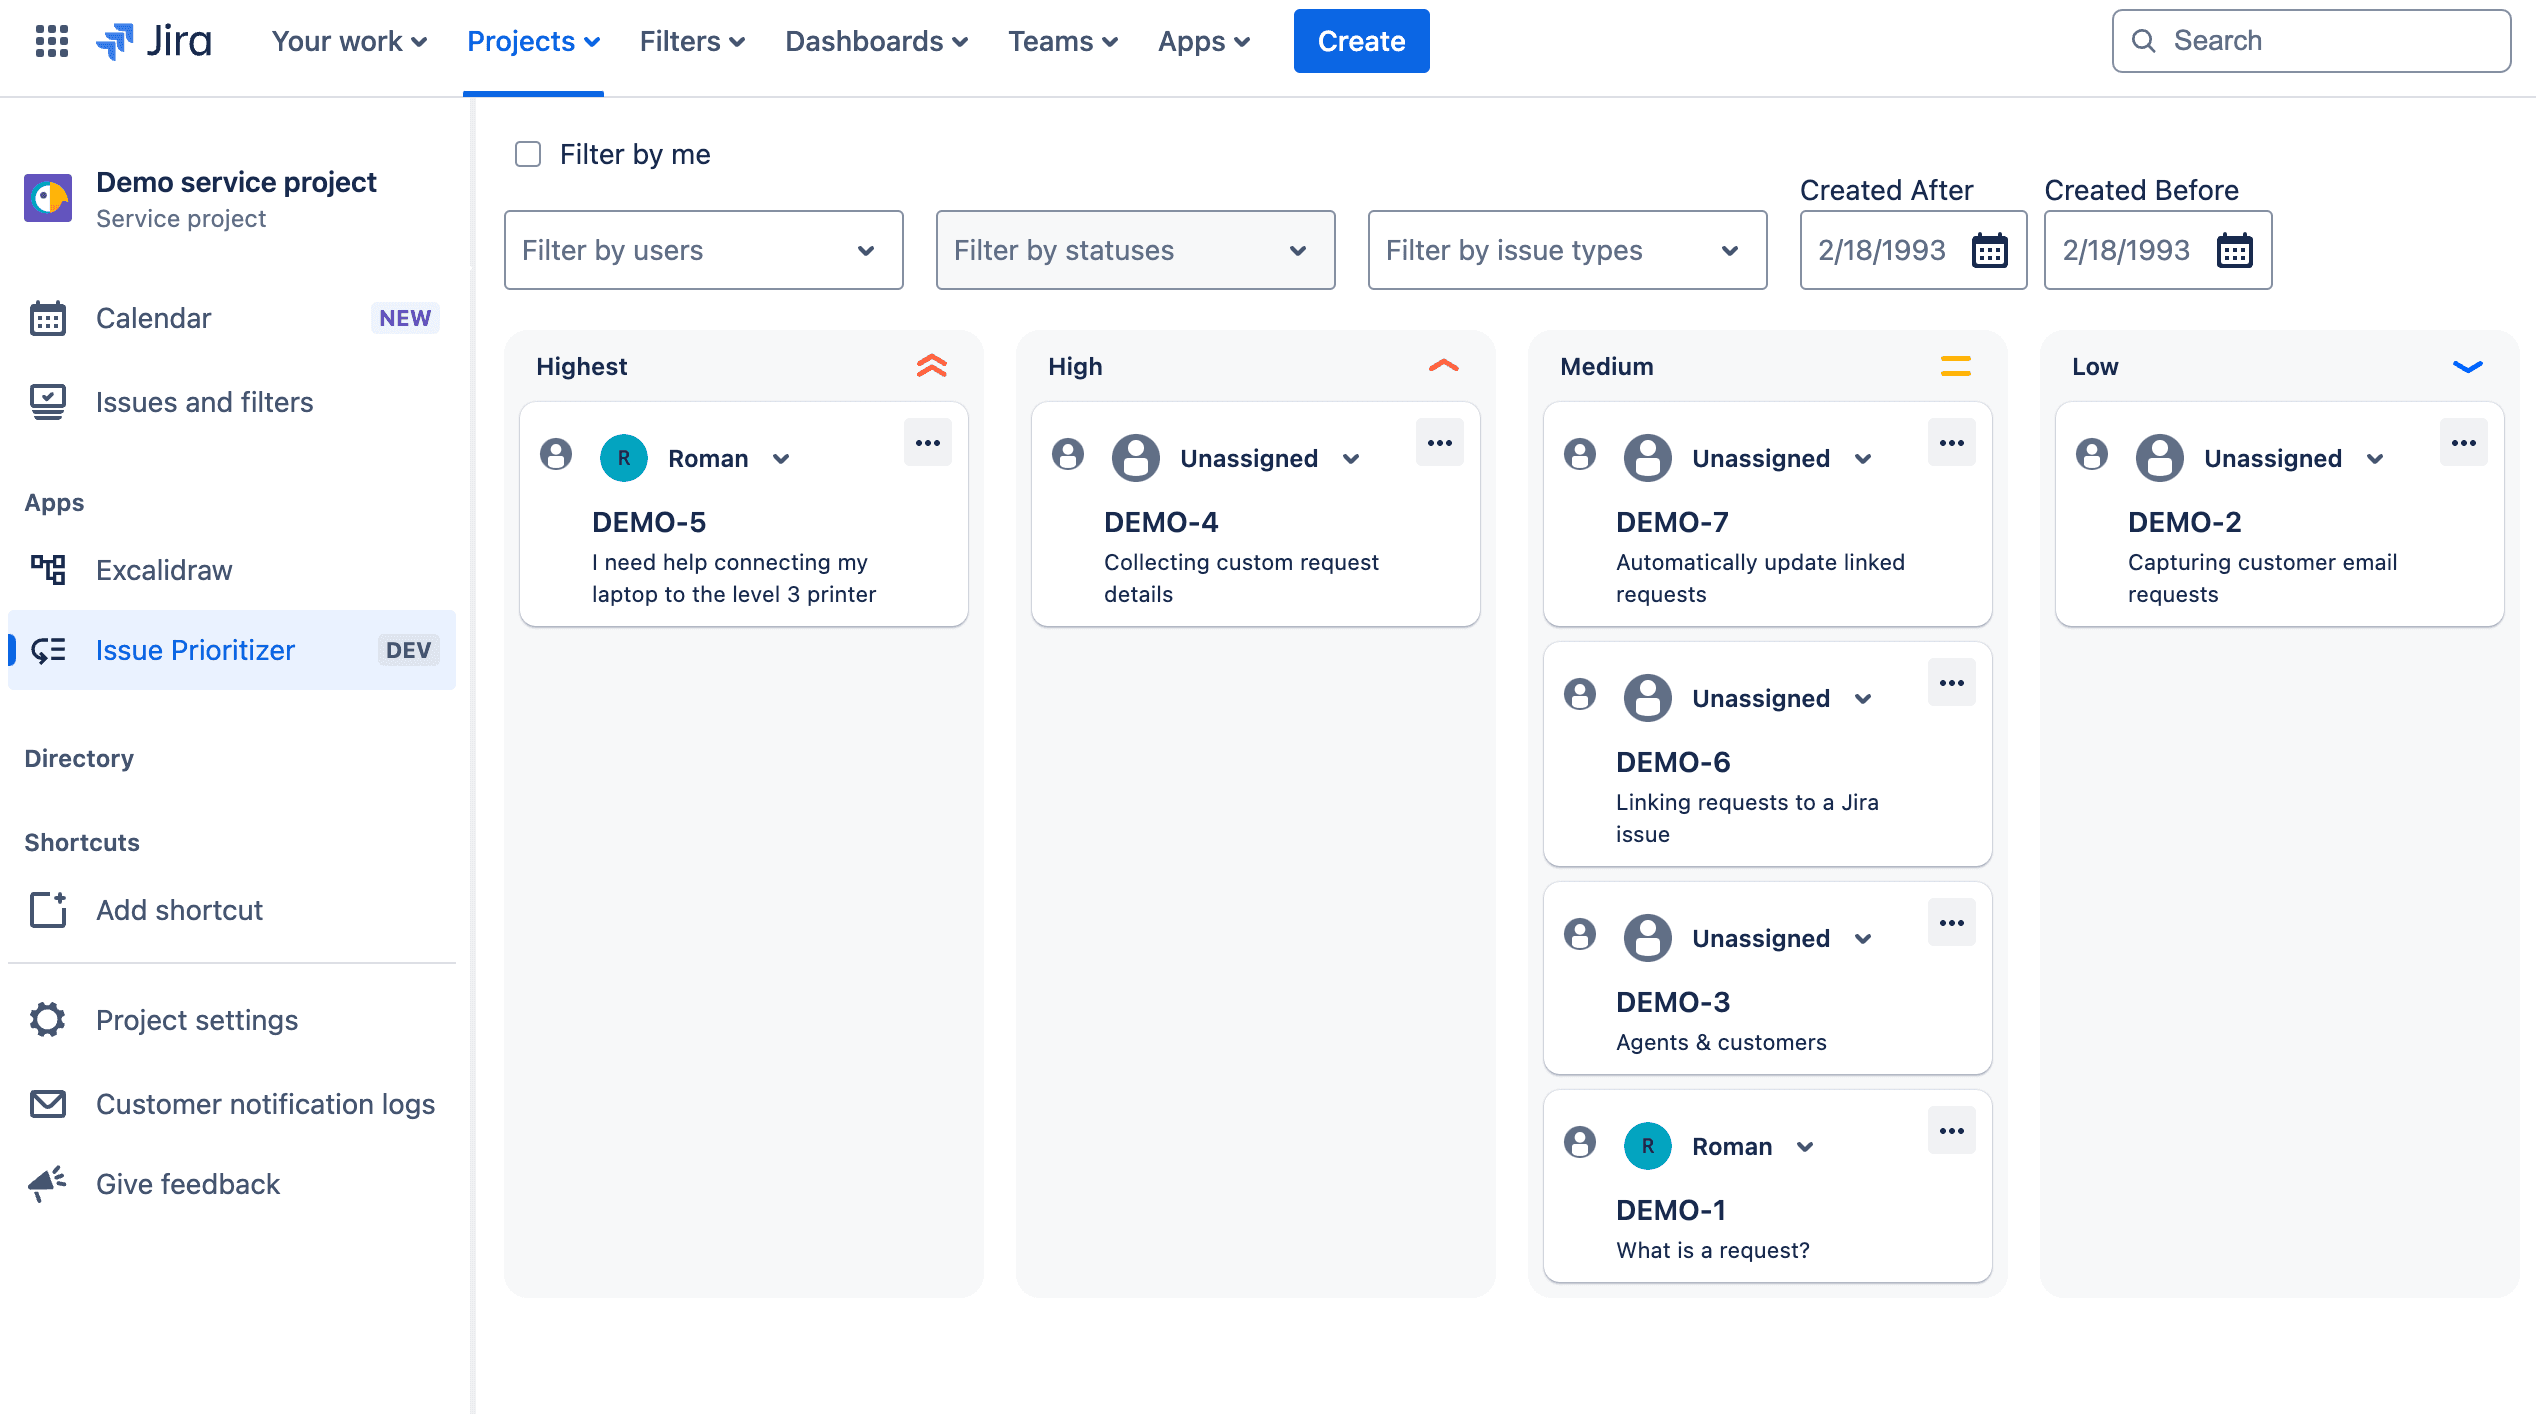Expand the Filter by issue types dropdown
The image size is (2536, 1414).
pyautogui.click(x=1568, y=250)
